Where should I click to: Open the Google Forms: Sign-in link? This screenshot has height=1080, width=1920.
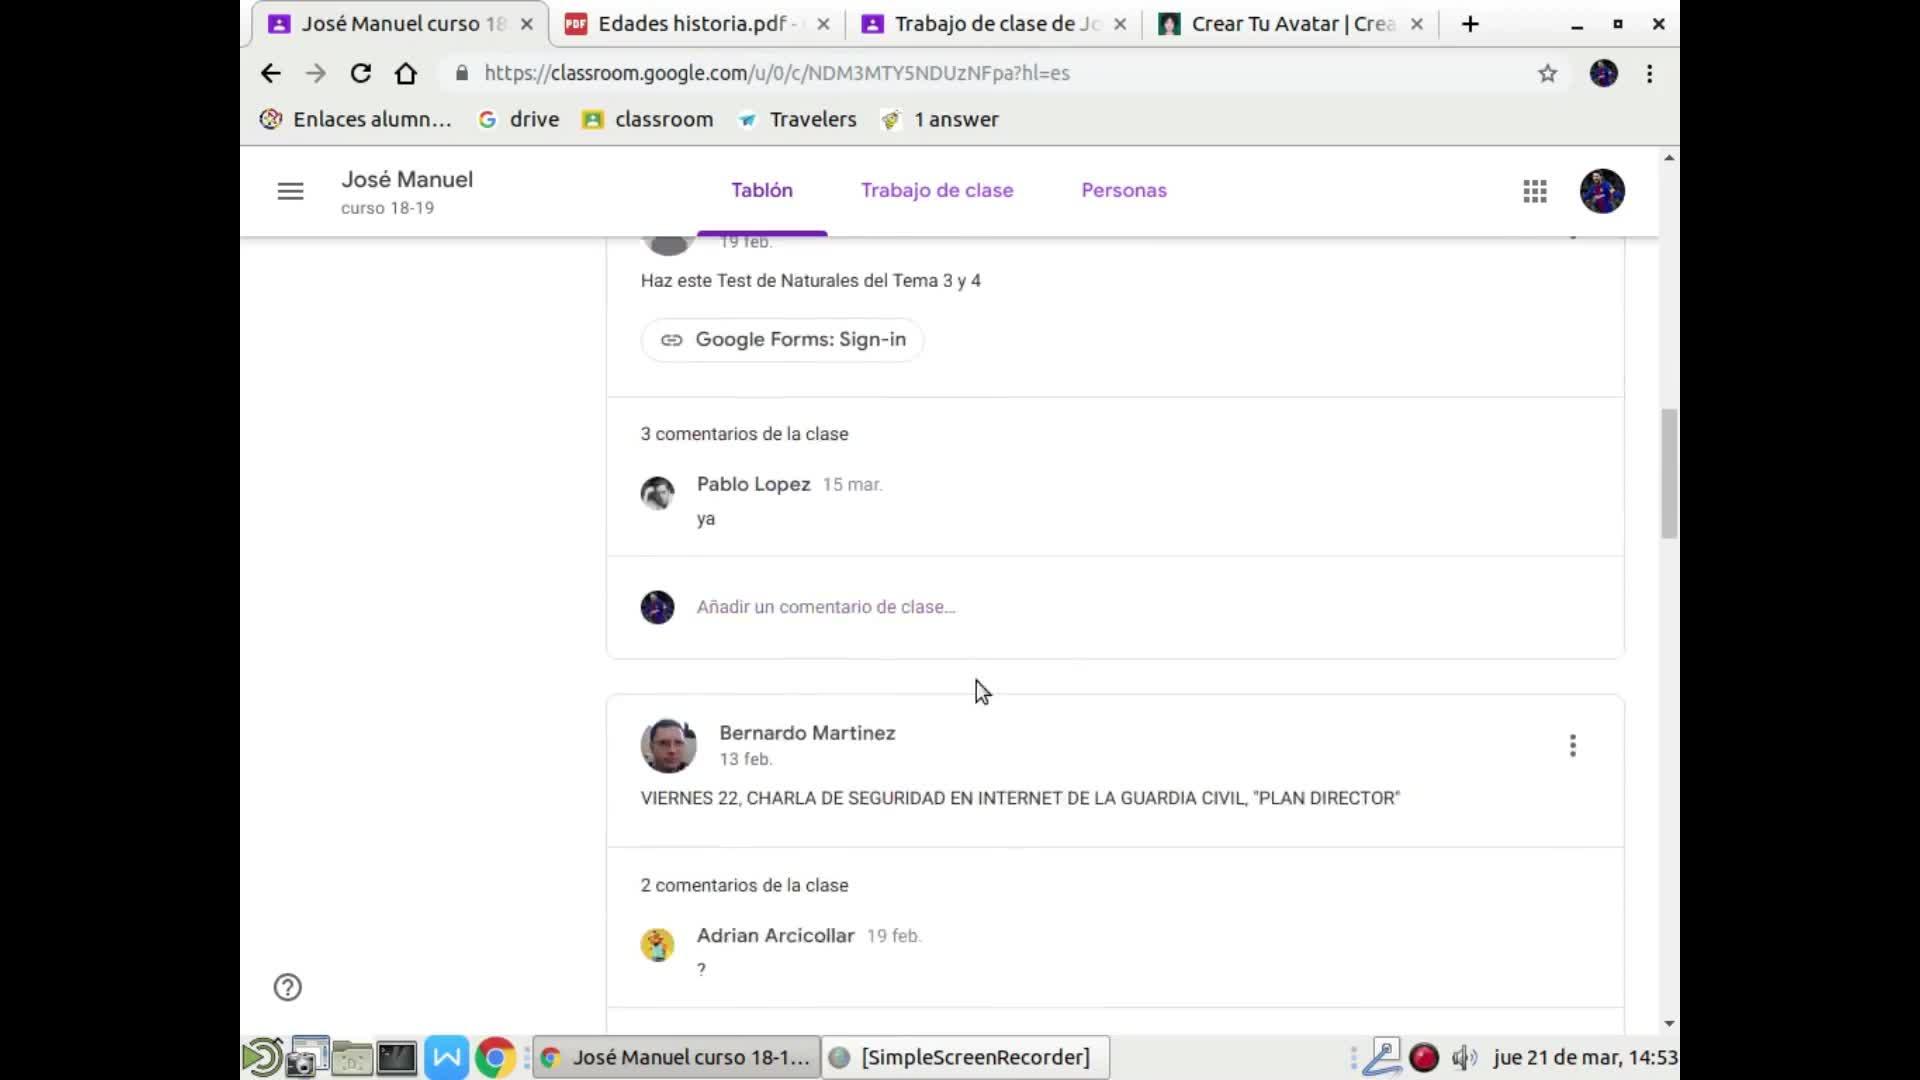pos(782,340)
